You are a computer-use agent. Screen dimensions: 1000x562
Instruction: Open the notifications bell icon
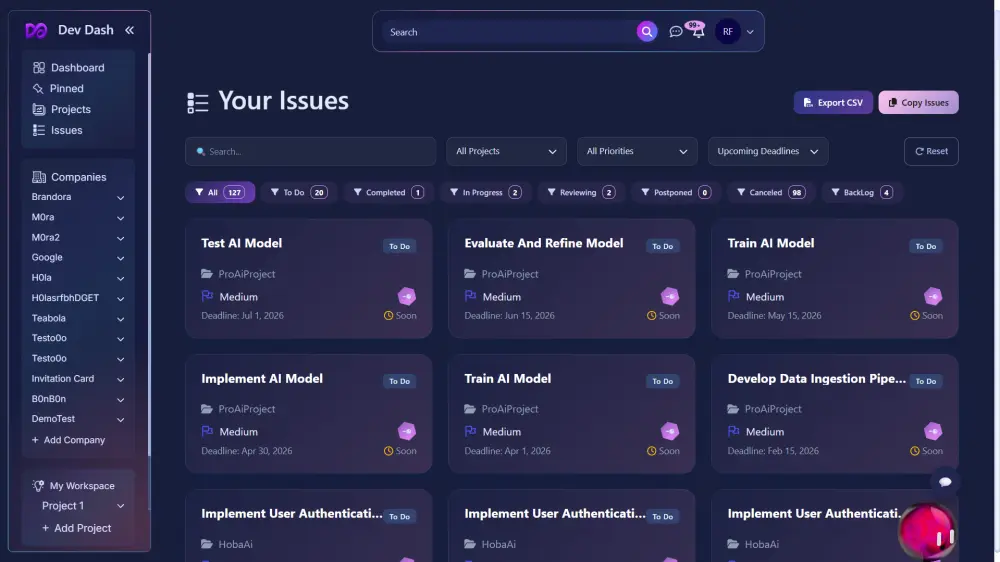pos(698,32)
